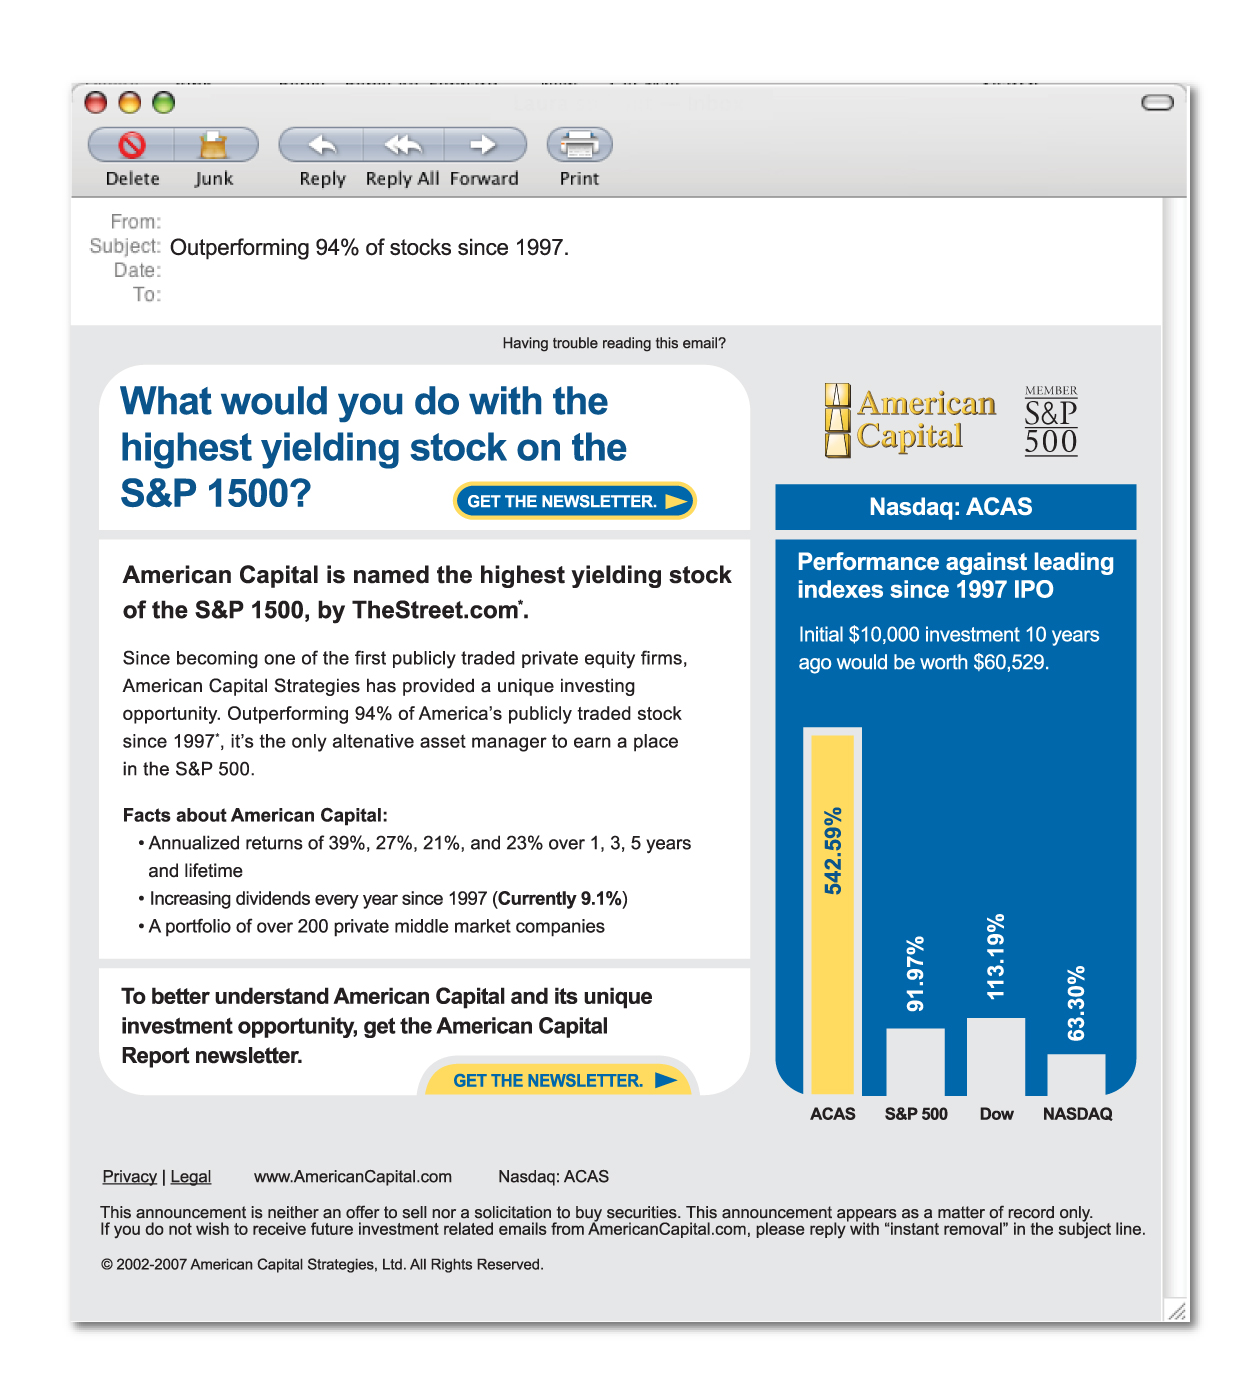The image size is (1250, 1395).
Task: Click headline 'What would you do with the'
Action: click(x=364, y=401)
